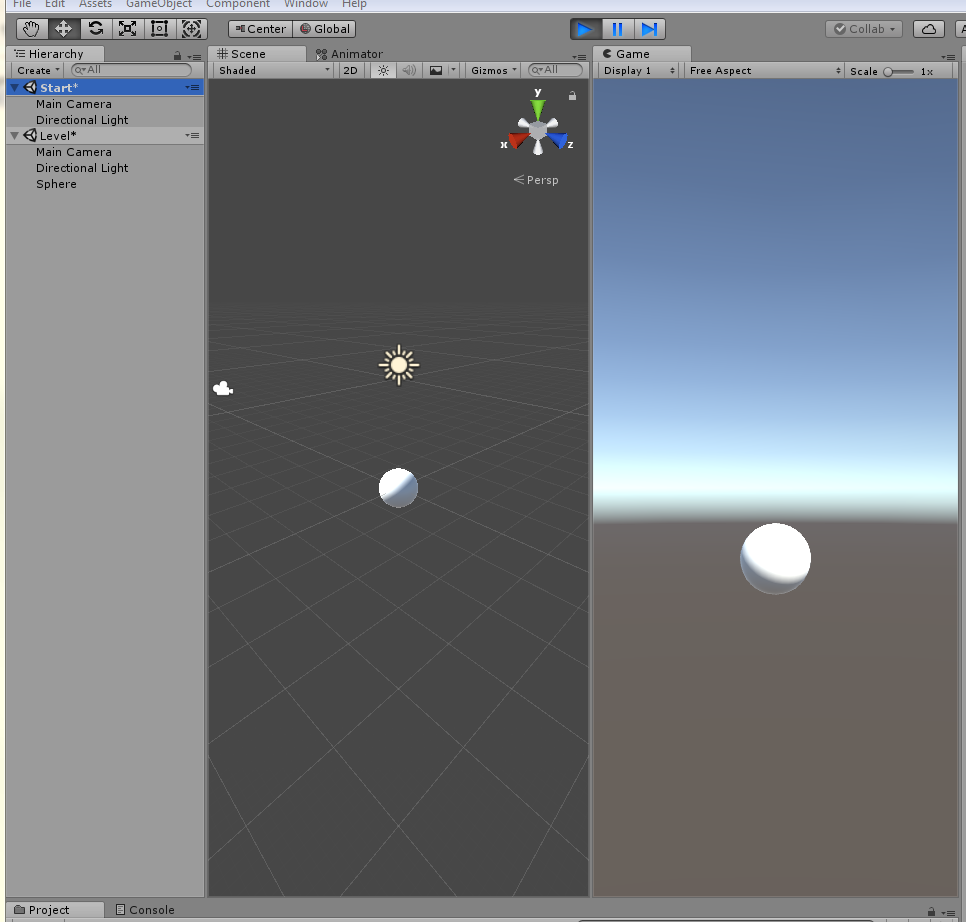Select the Rotate tool
Screen dimensions: 966x922
94,29
